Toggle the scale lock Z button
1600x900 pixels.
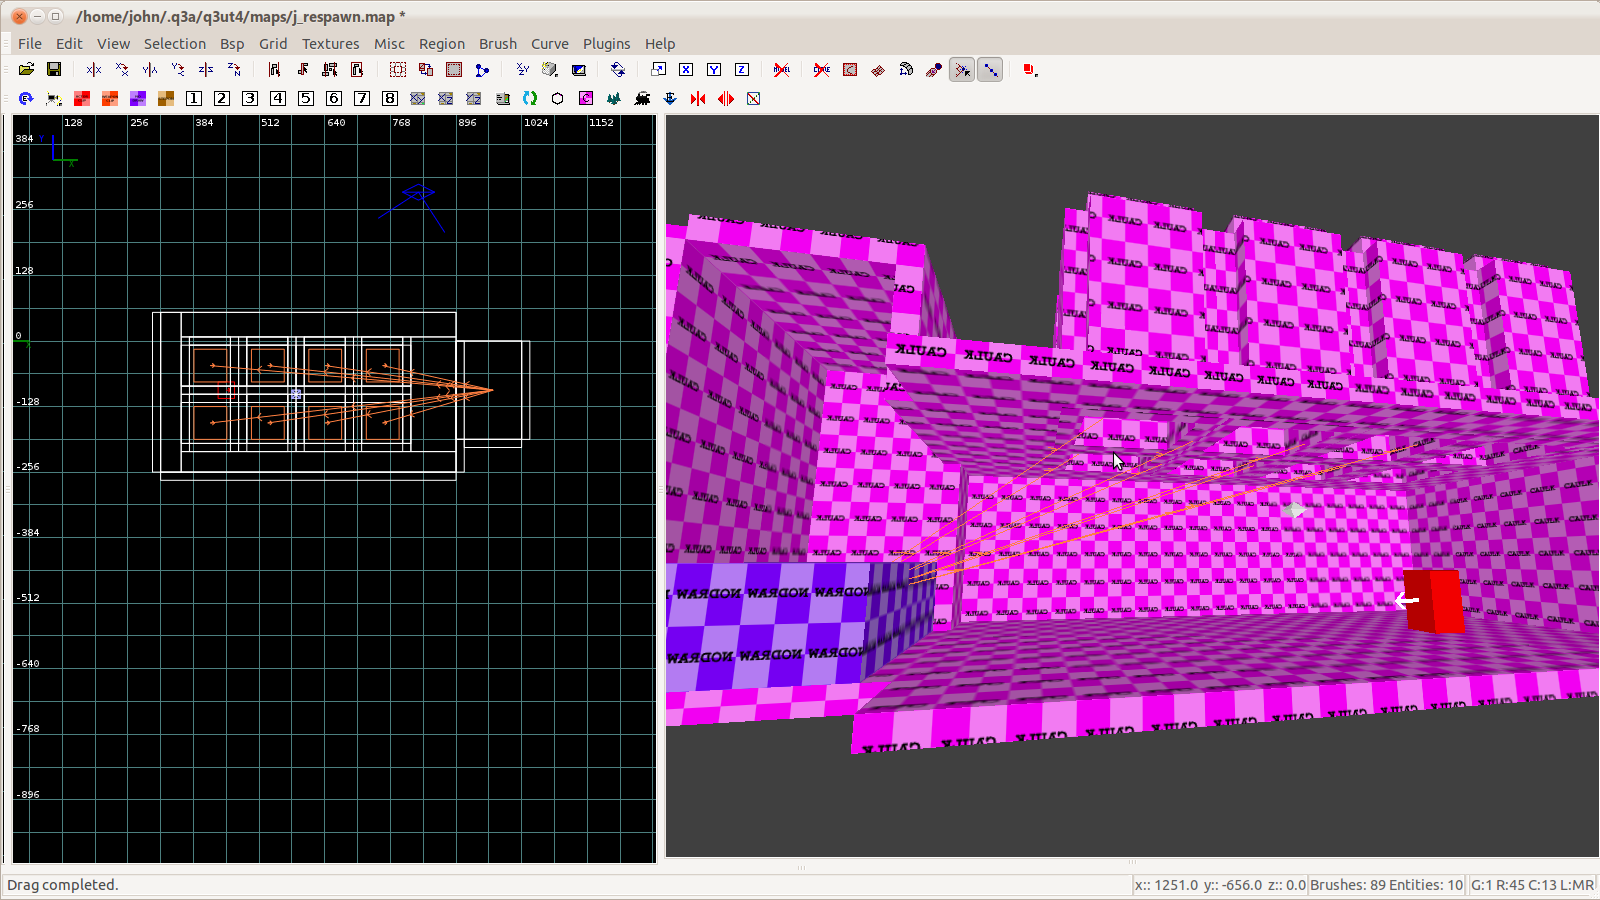742,70
